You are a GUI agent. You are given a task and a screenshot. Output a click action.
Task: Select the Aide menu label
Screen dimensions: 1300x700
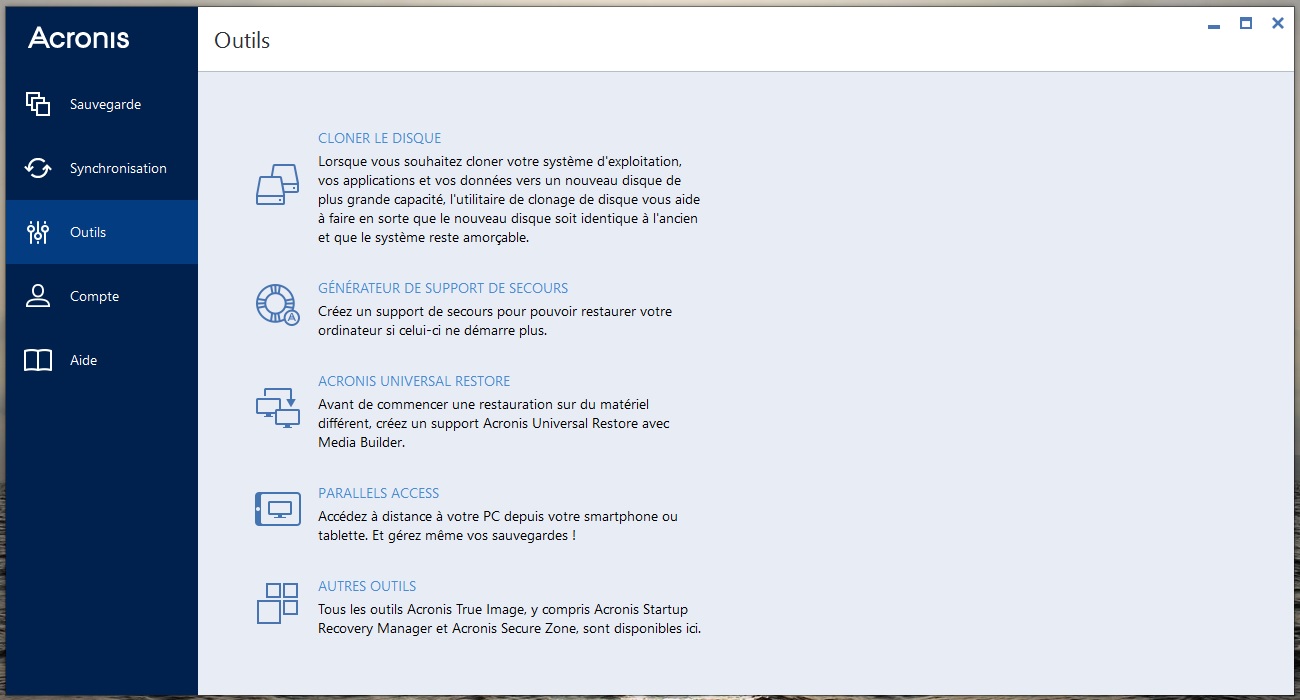pos(83,360)
